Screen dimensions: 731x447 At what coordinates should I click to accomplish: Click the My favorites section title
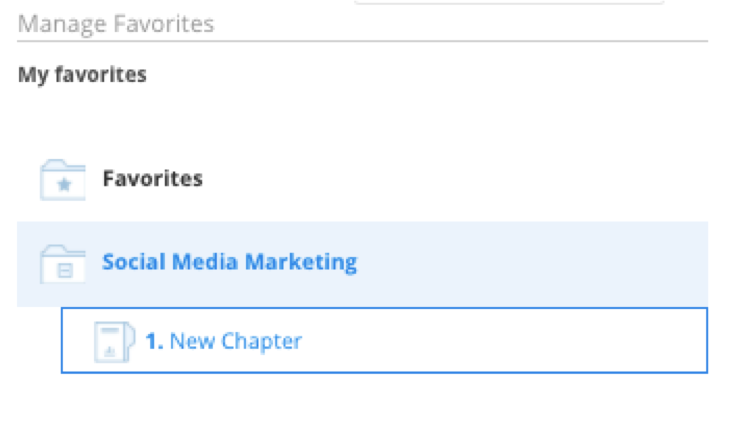(x=82, y=75)
